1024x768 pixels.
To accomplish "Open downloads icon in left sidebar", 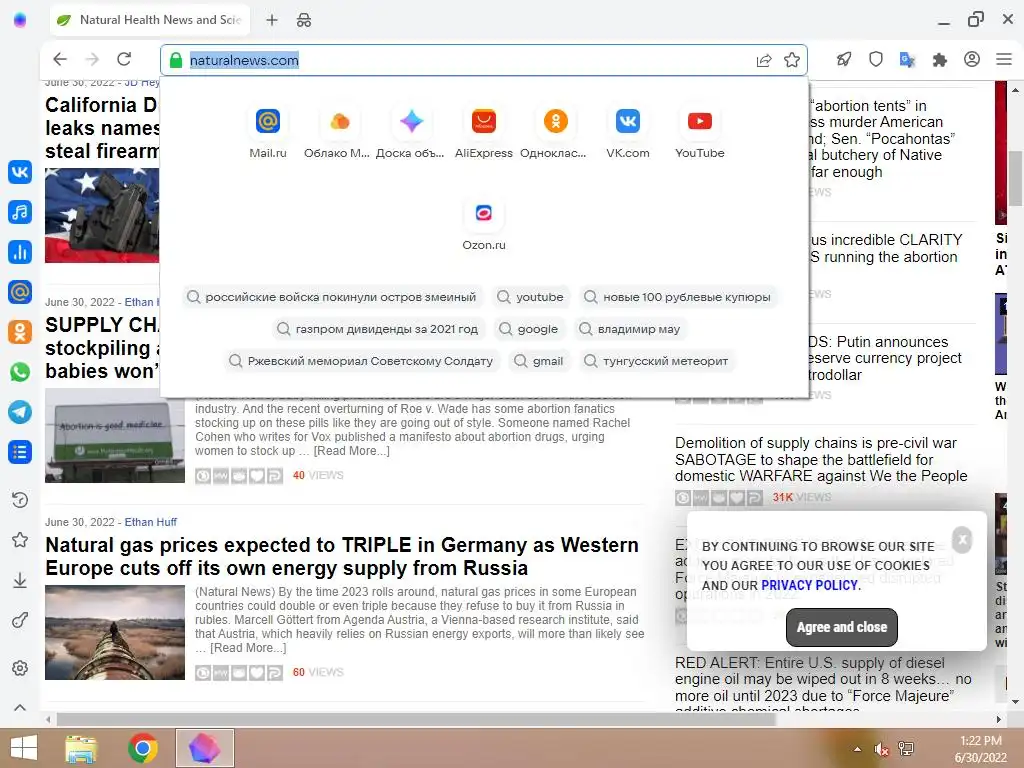I will (x=20, y=580).
